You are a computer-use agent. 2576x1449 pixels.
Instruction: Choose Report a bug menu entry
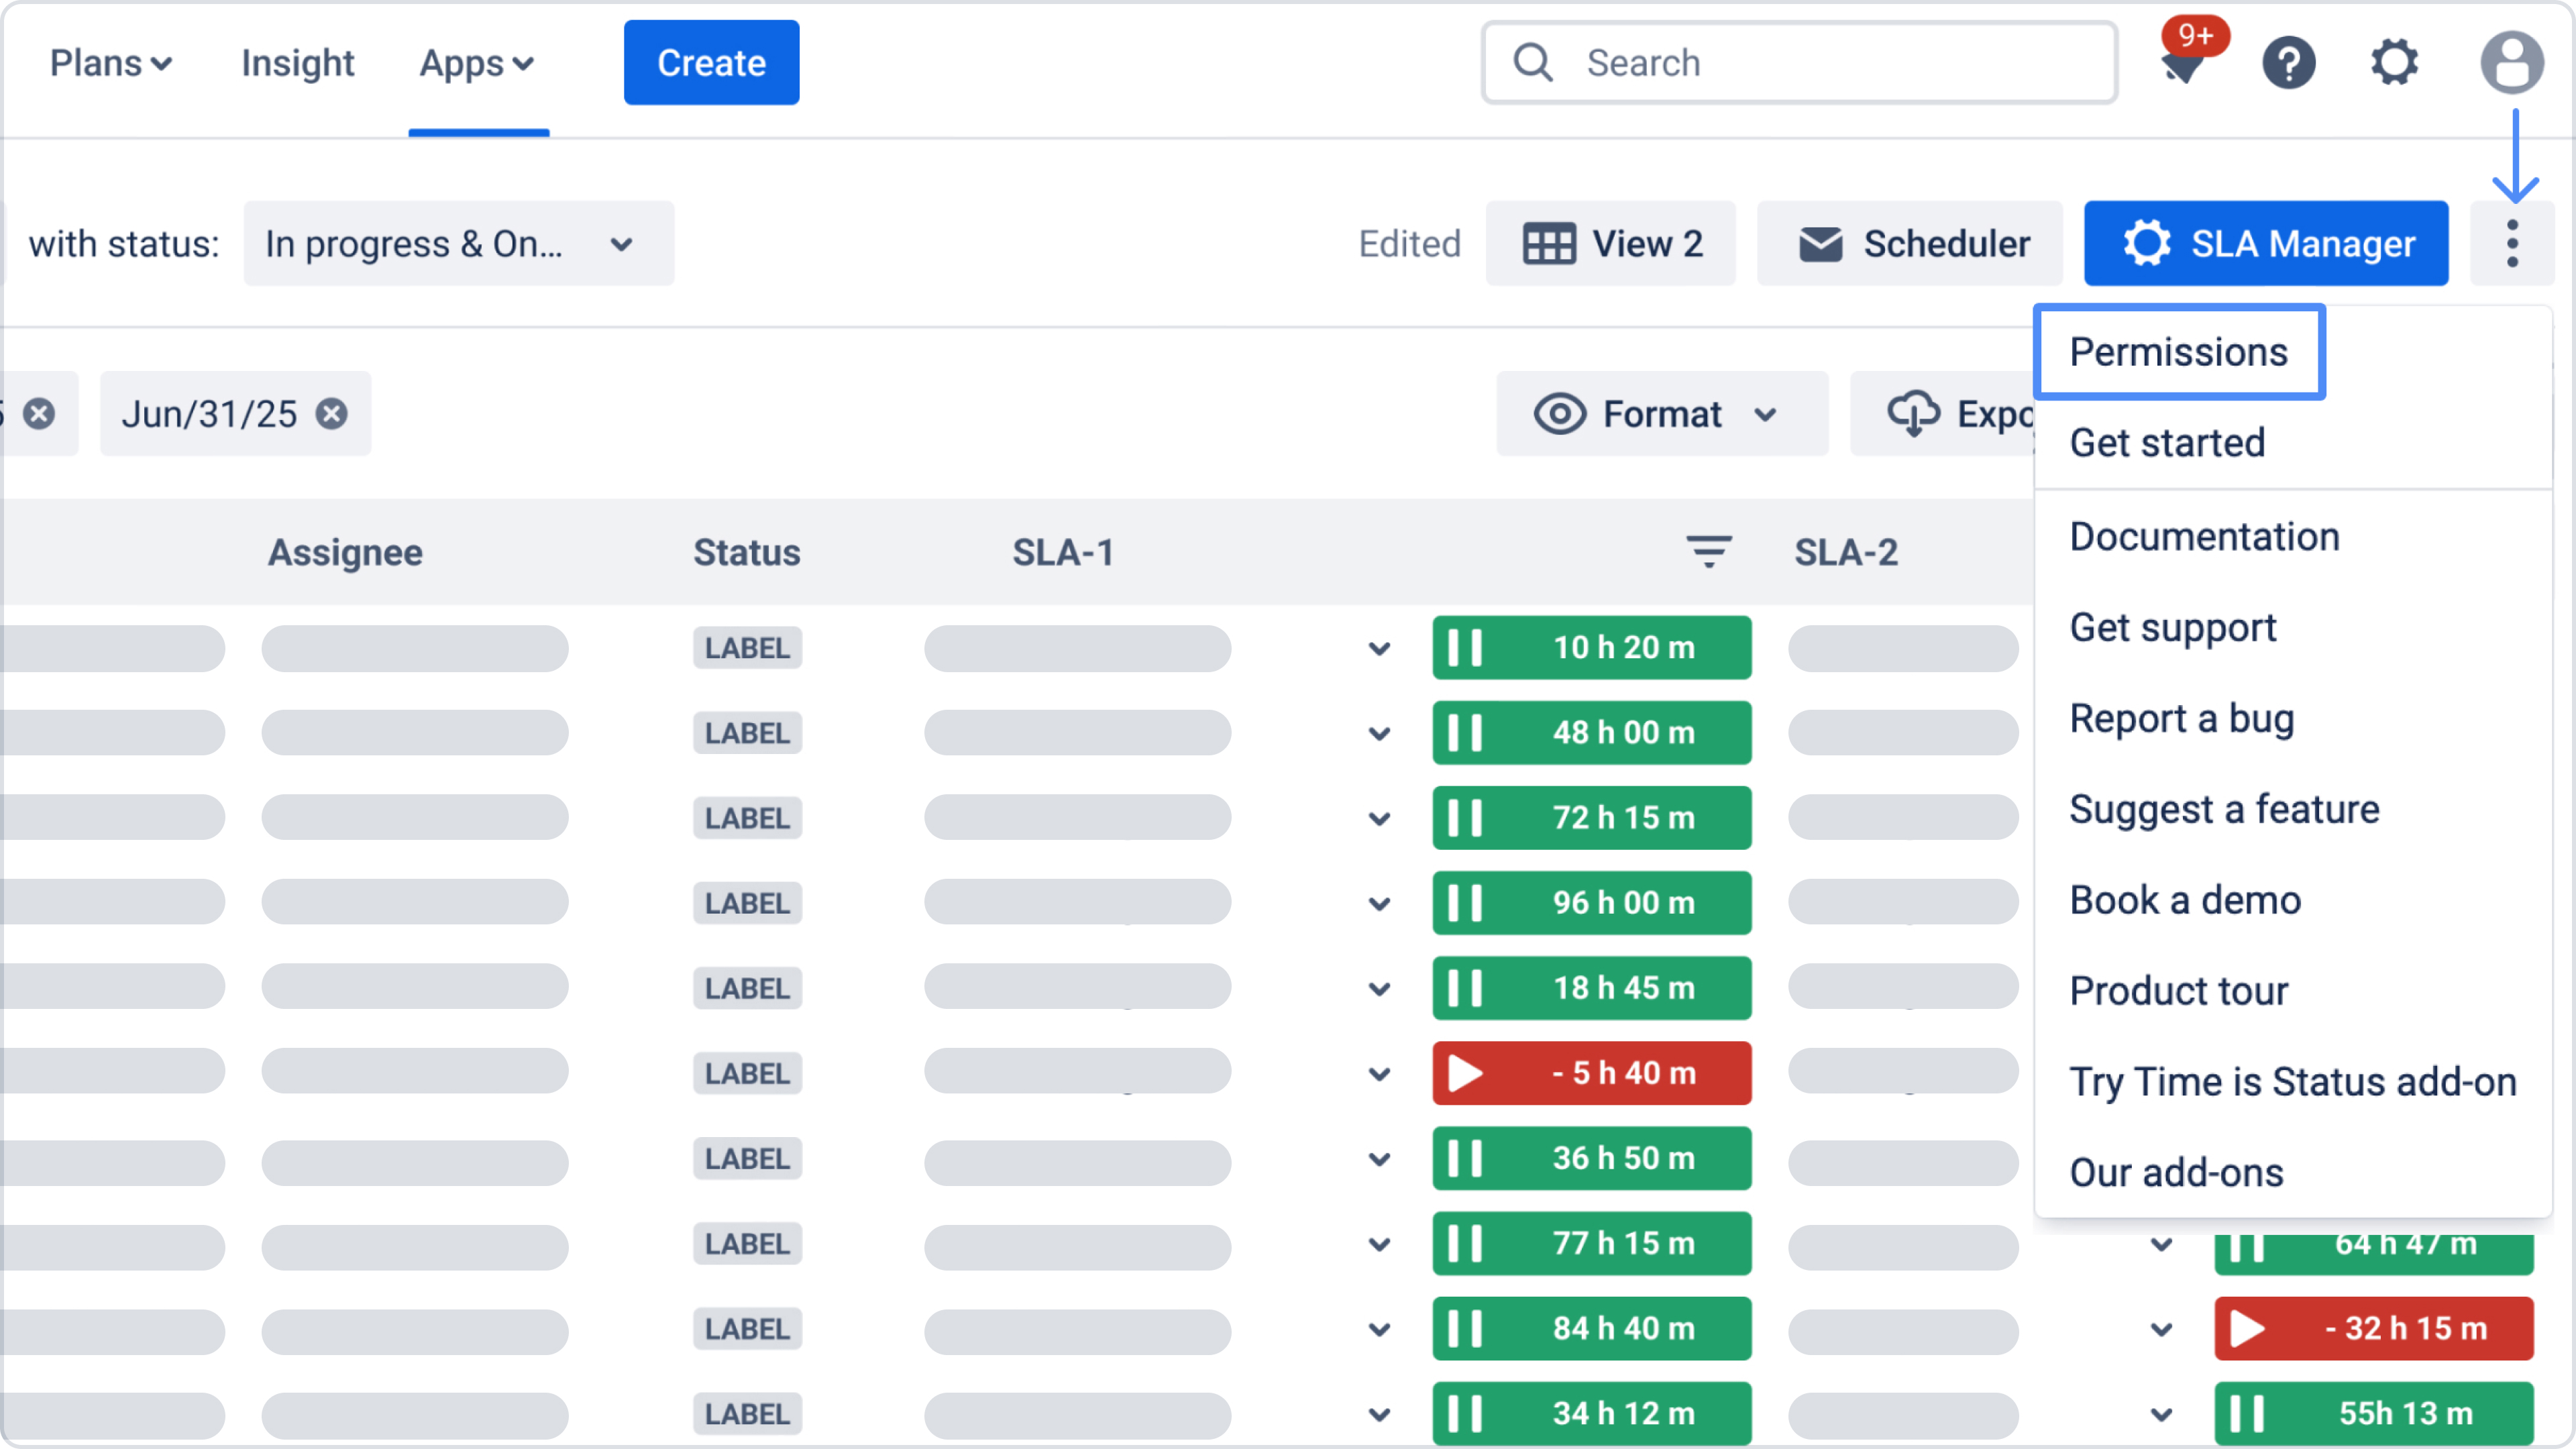pos(2181,719)
